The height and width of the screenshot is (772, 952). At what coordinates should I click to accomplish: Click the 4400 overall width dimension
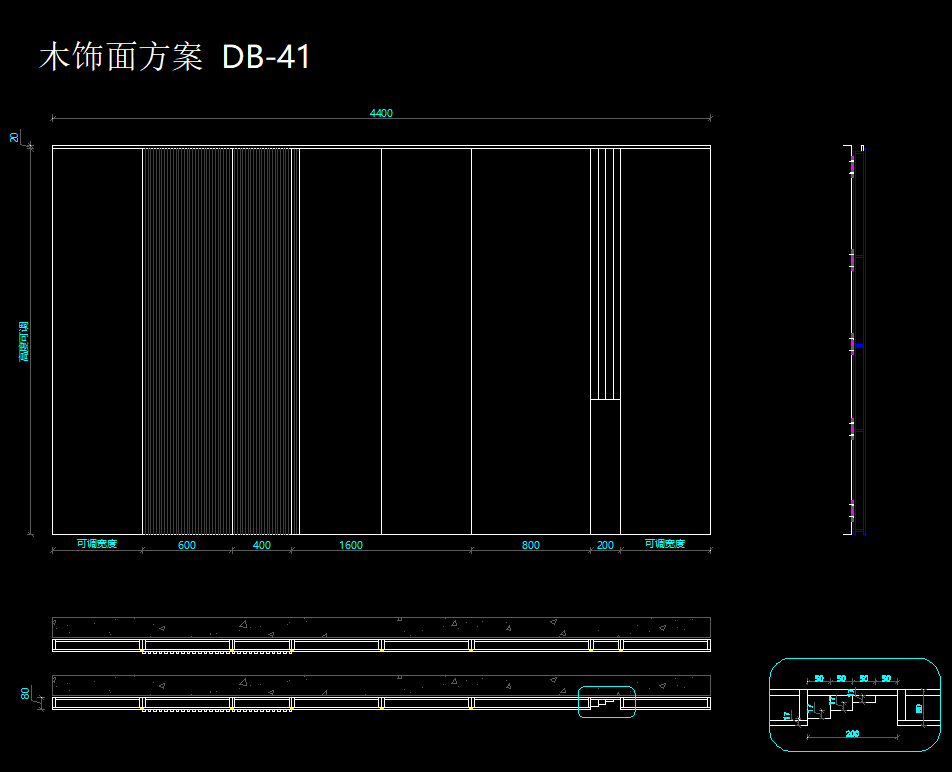tap(381, 113)
